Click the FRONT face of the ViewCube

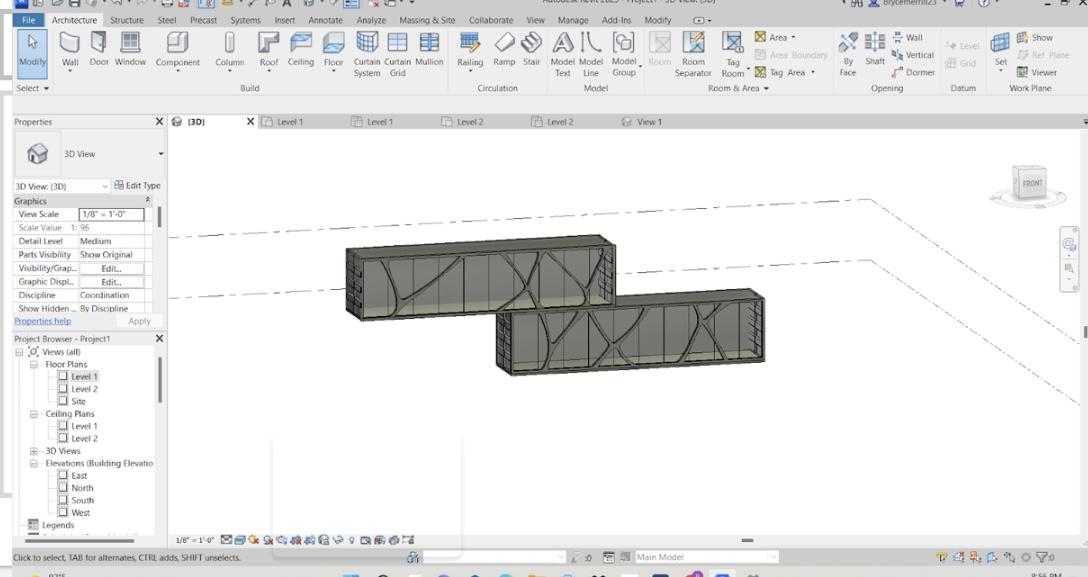[1031, 184]
